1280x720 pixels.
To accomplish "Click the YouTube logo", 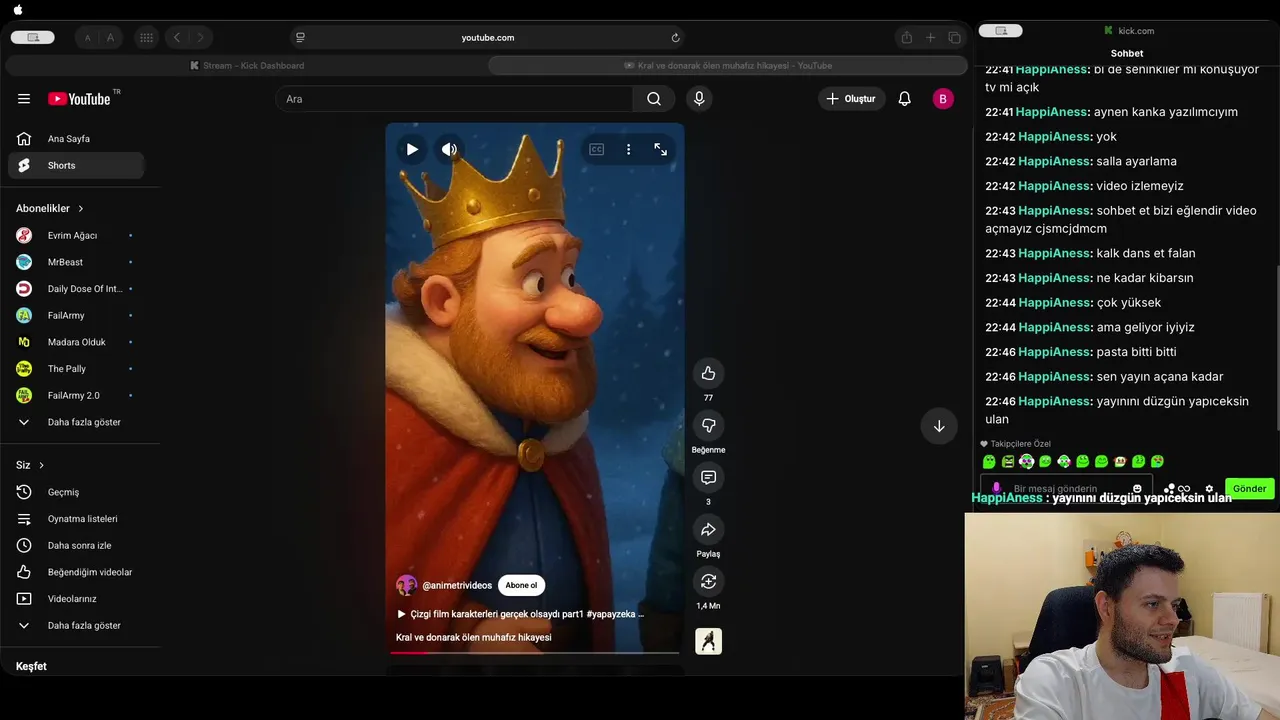I will [80, 99].
